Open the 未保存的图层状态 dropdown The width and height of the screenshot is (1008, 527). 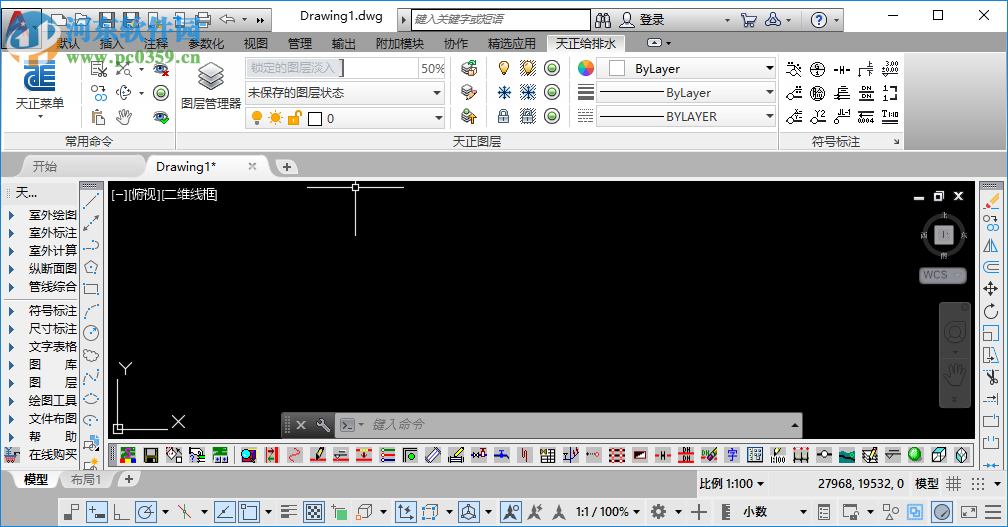point(345,93)
